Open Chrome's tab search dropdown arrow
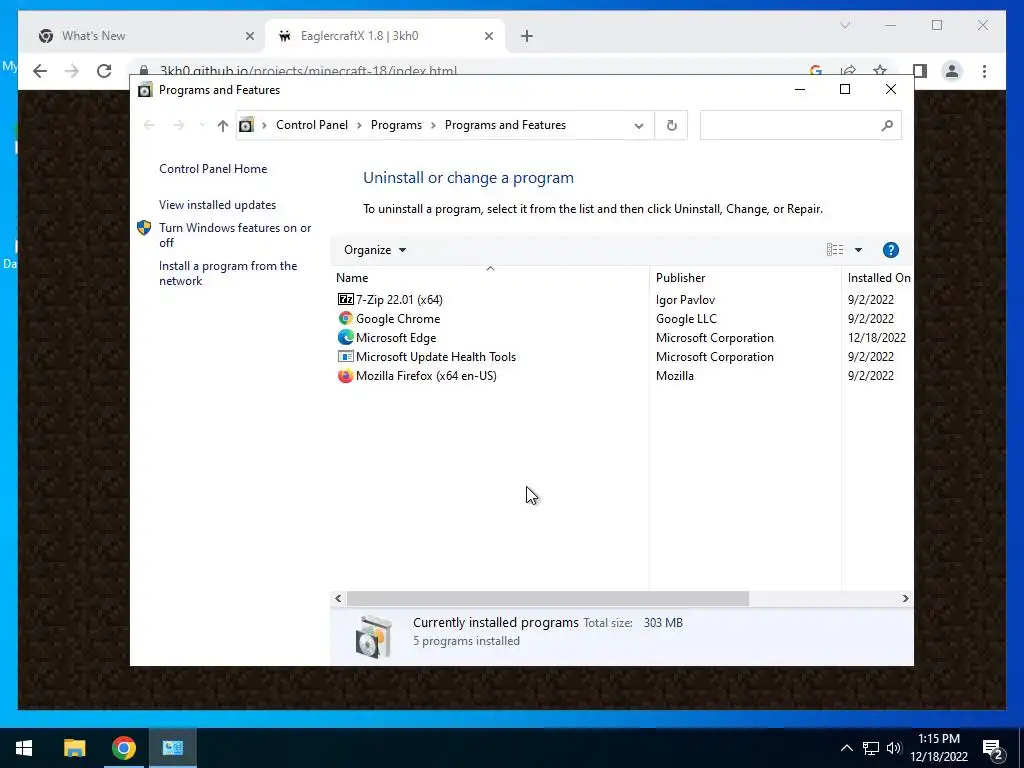This screenshot has width=1024, height=768. pyautogui.click(x=844, y=25)
